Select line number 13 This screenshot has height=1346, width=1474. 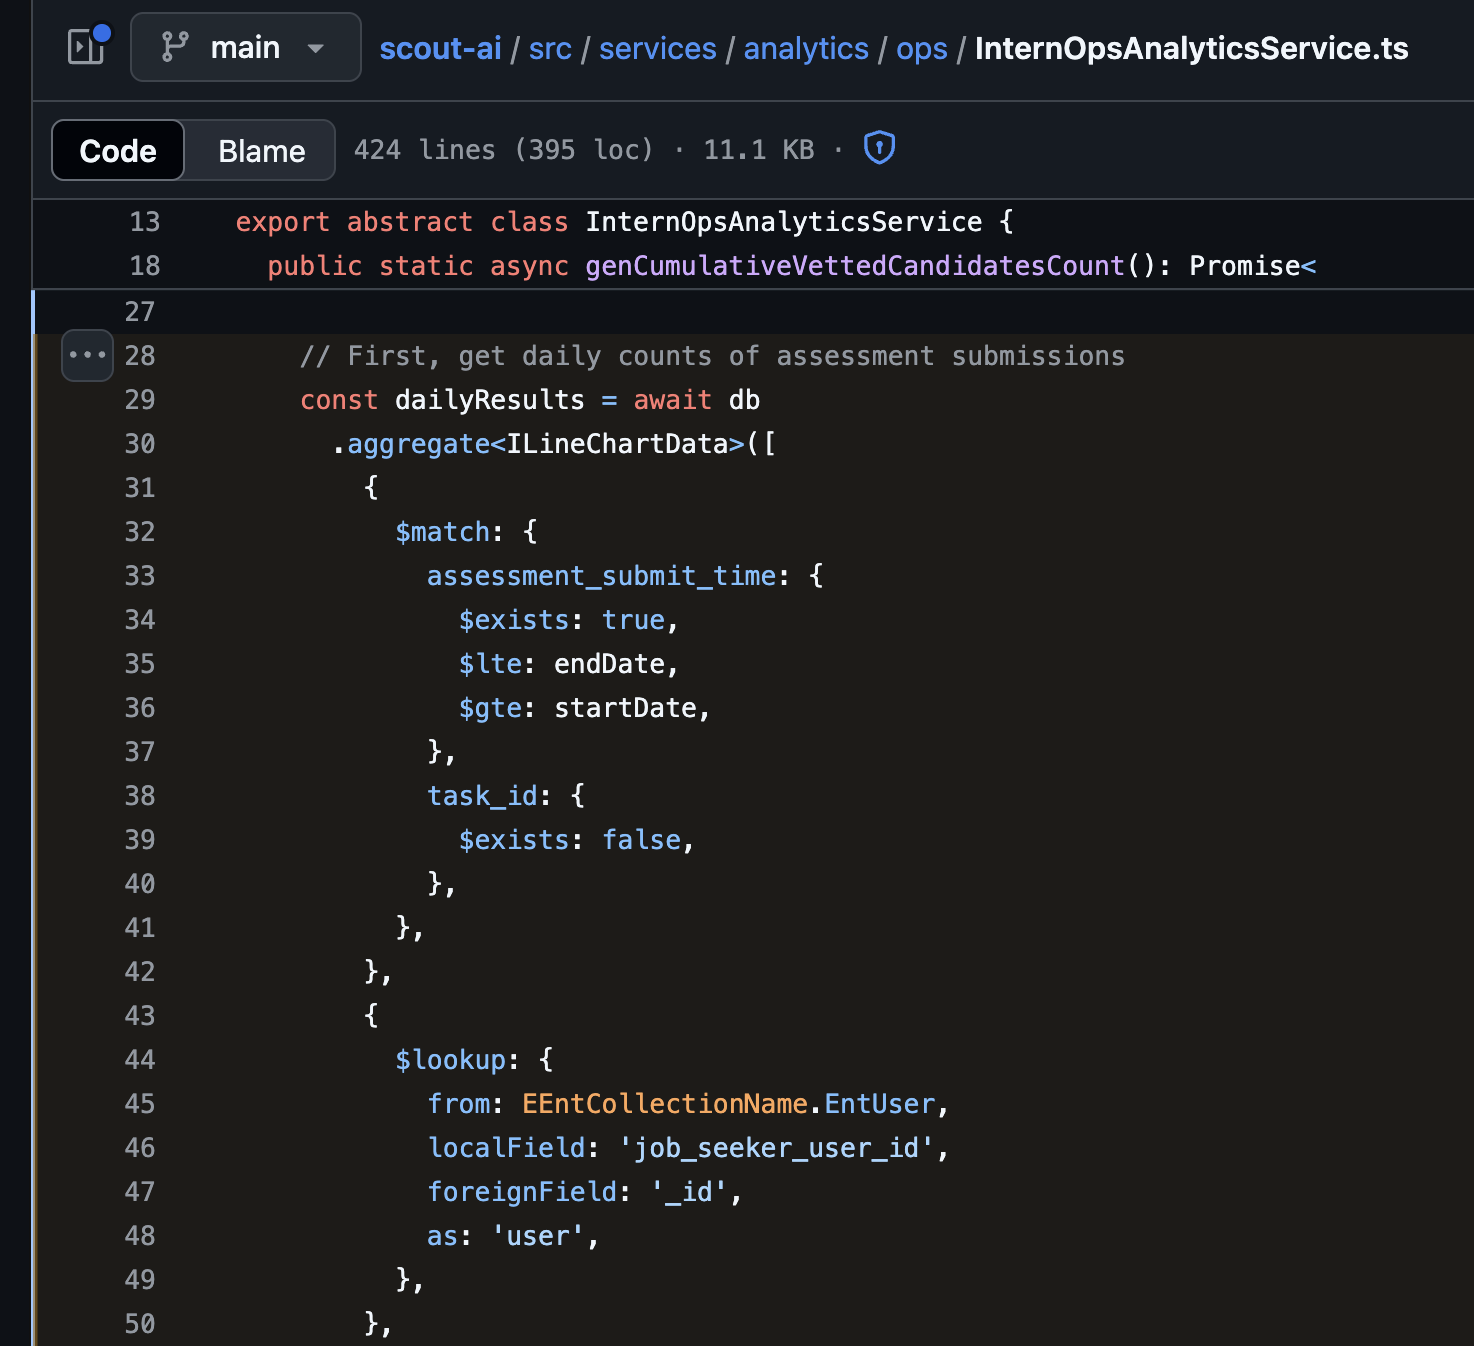point(145,222)
